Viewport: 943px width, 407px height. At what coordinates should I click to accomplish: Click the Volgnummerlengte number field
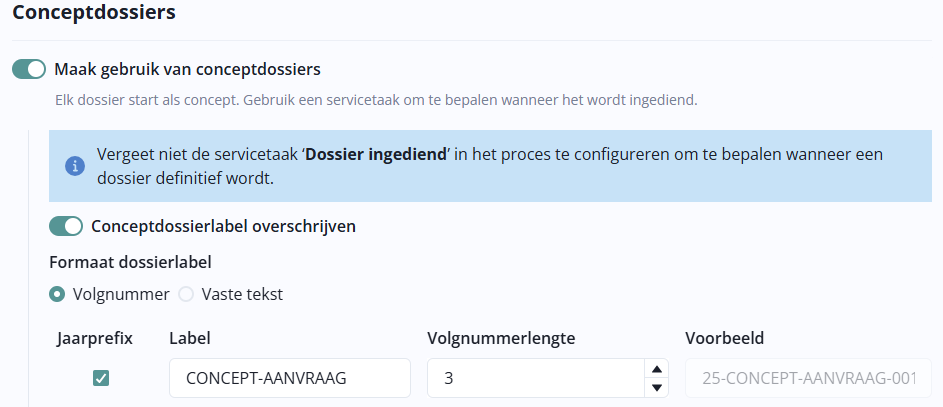535,378
